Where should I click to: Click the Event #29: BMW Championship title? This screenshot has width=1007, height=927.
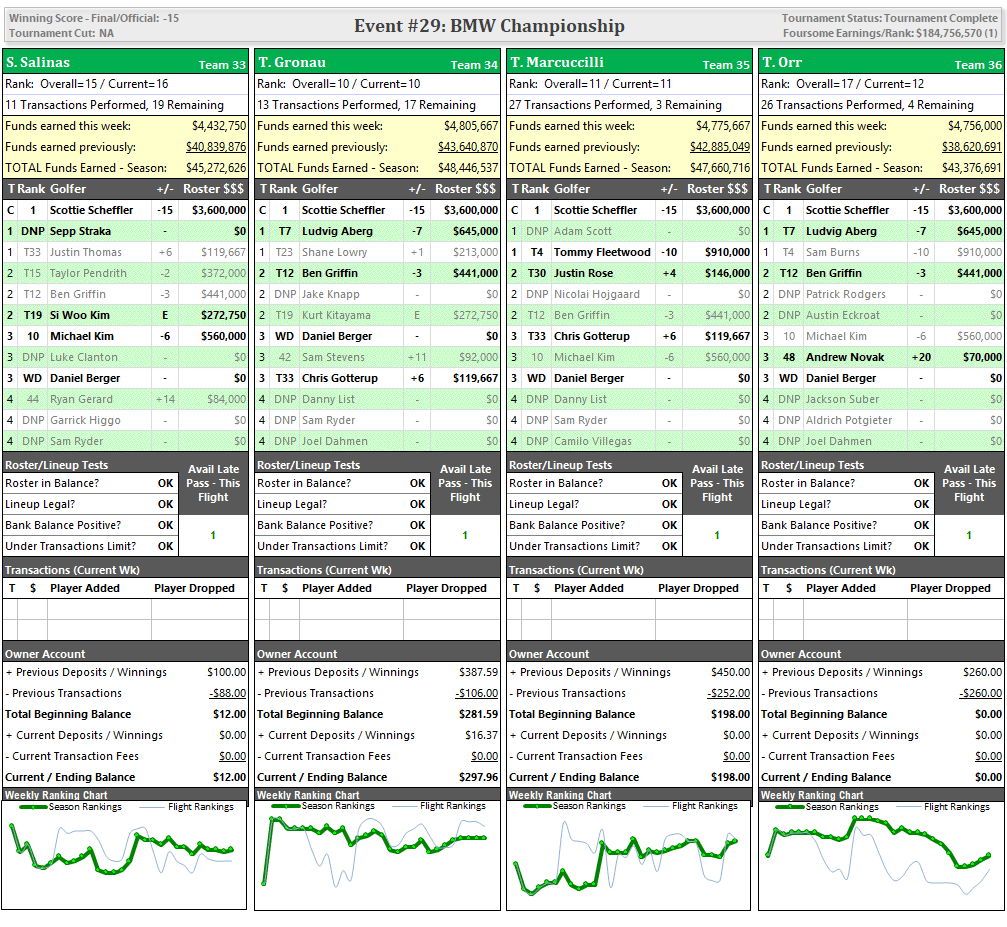[489, 26]
